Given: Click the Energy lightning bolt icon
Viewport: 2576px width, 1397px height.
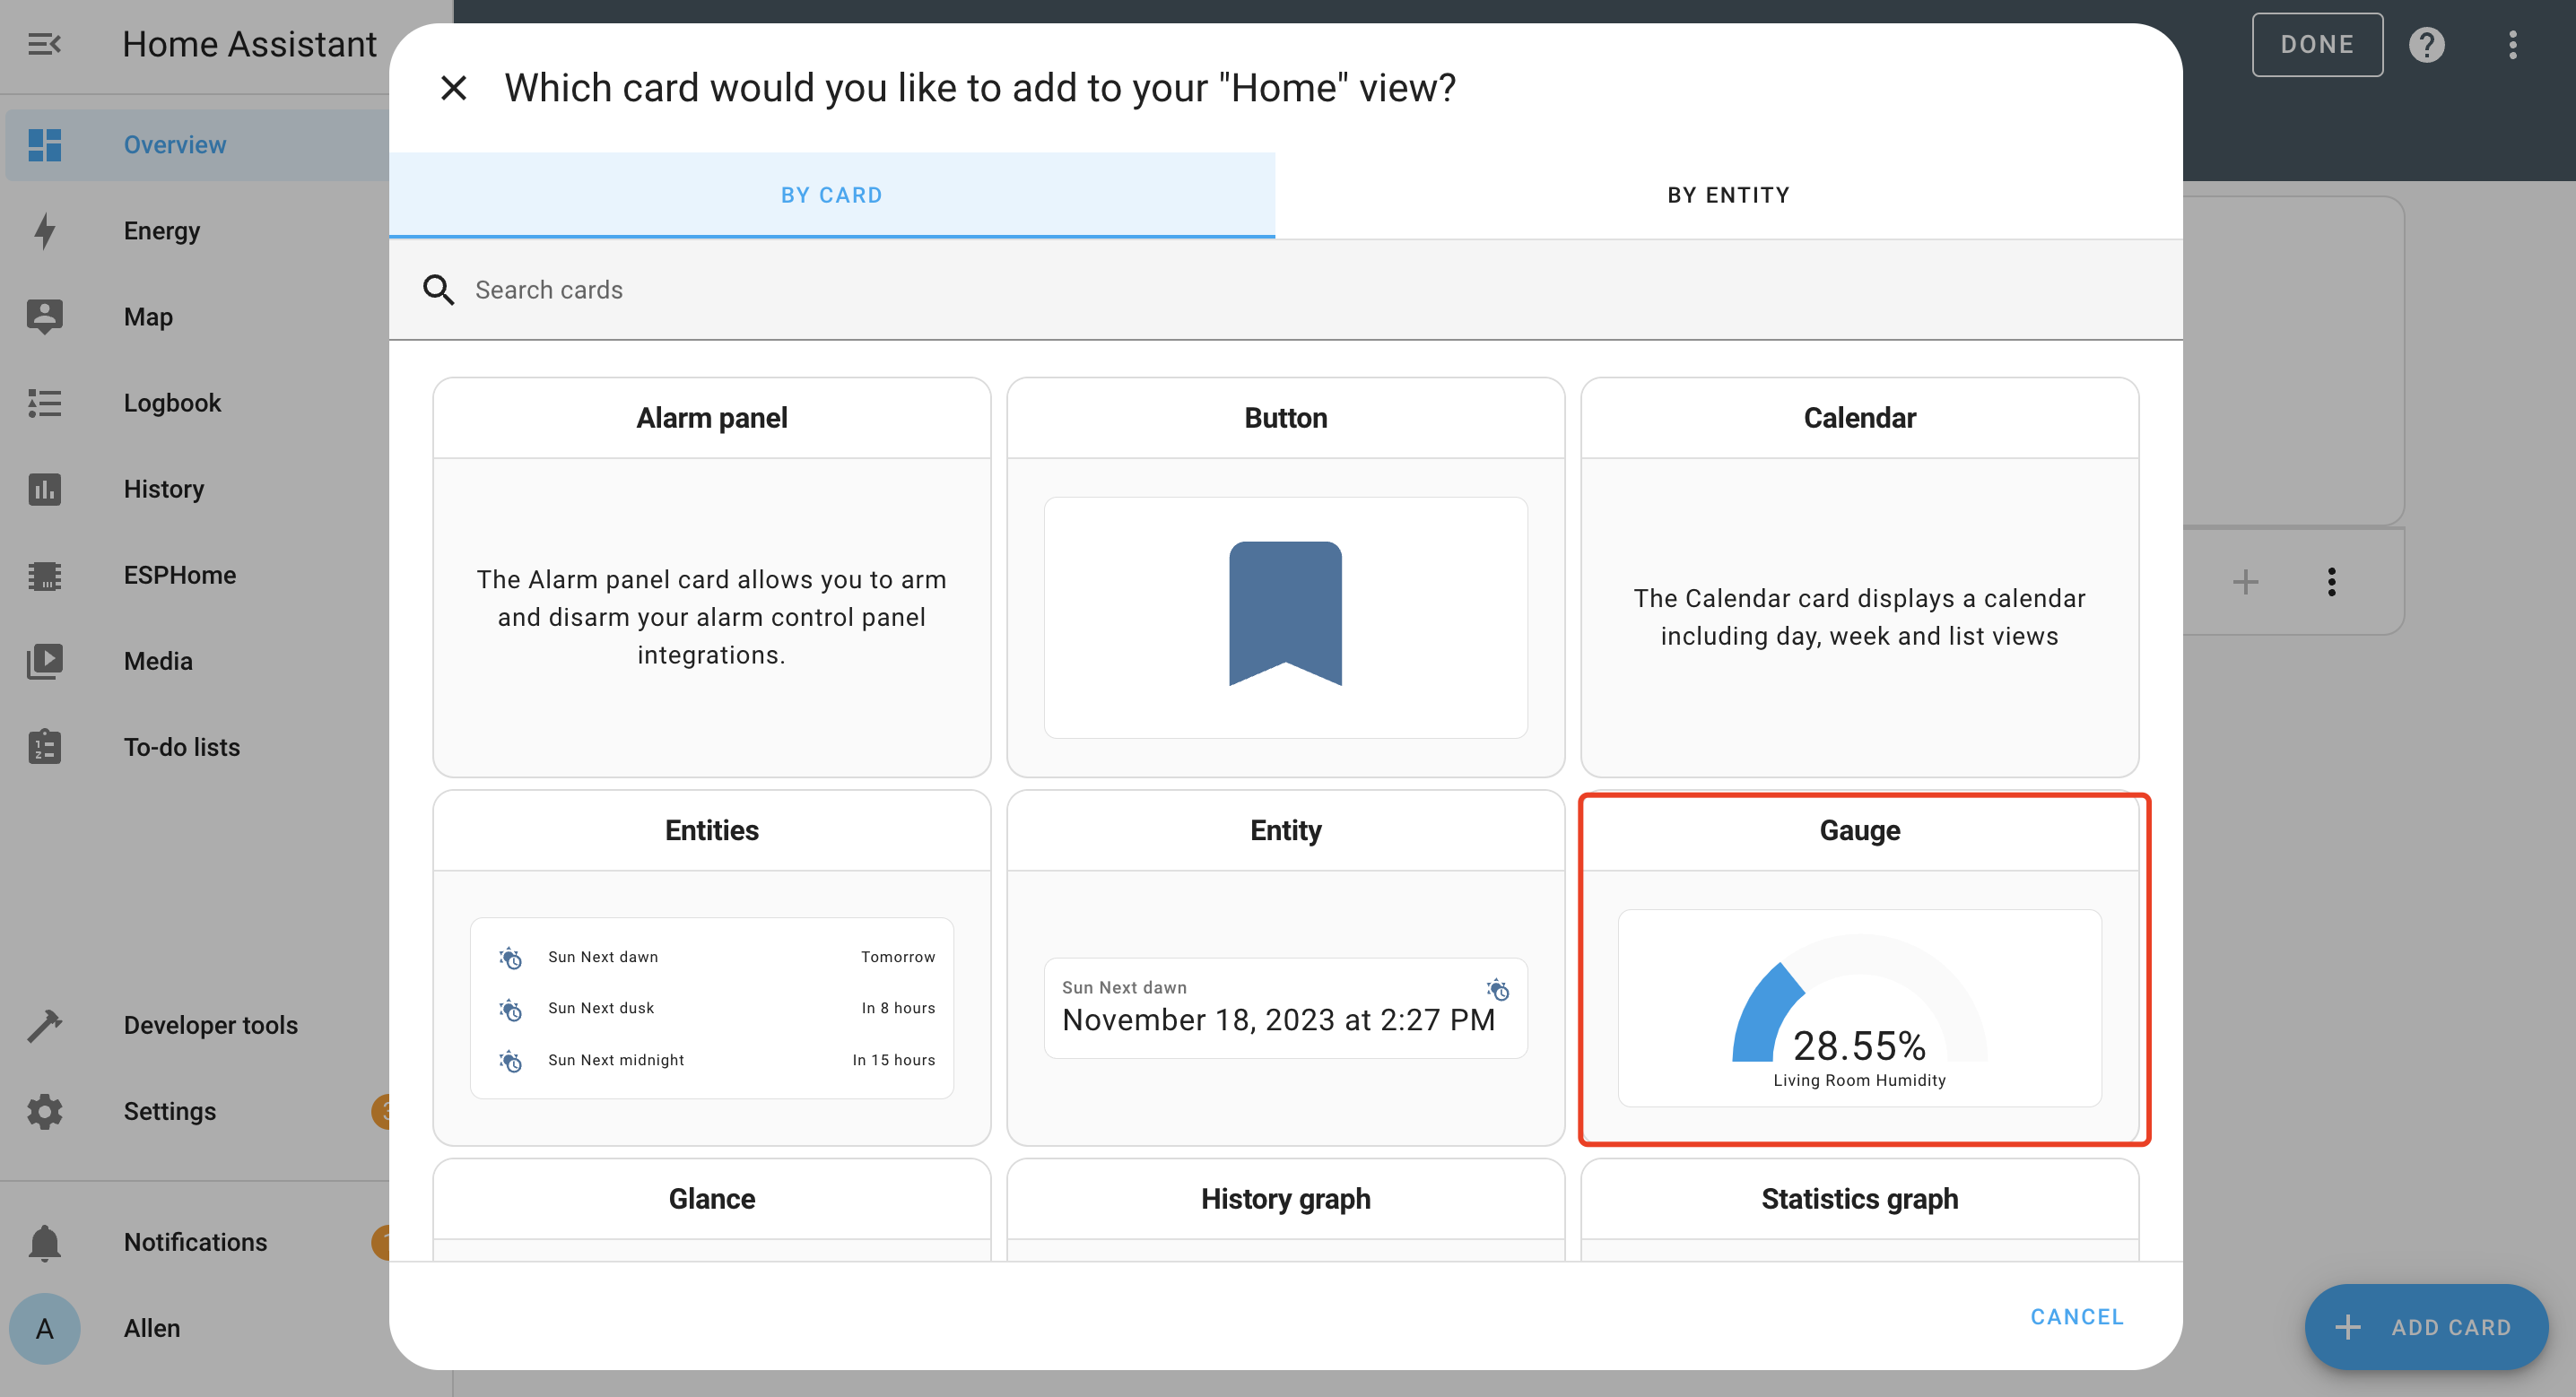Looking at the screenshot, I should tap(44, 231).
